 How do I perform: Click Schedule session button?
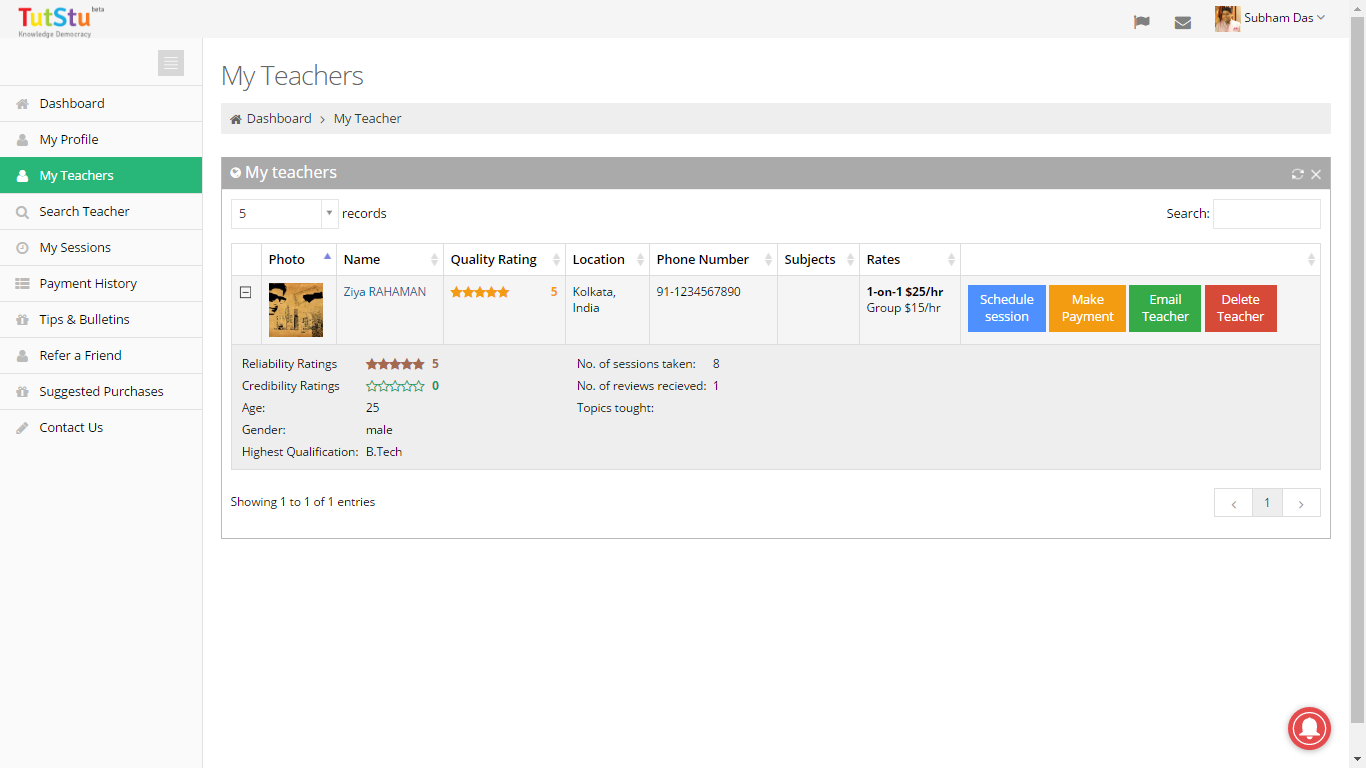click(1007, 308)
